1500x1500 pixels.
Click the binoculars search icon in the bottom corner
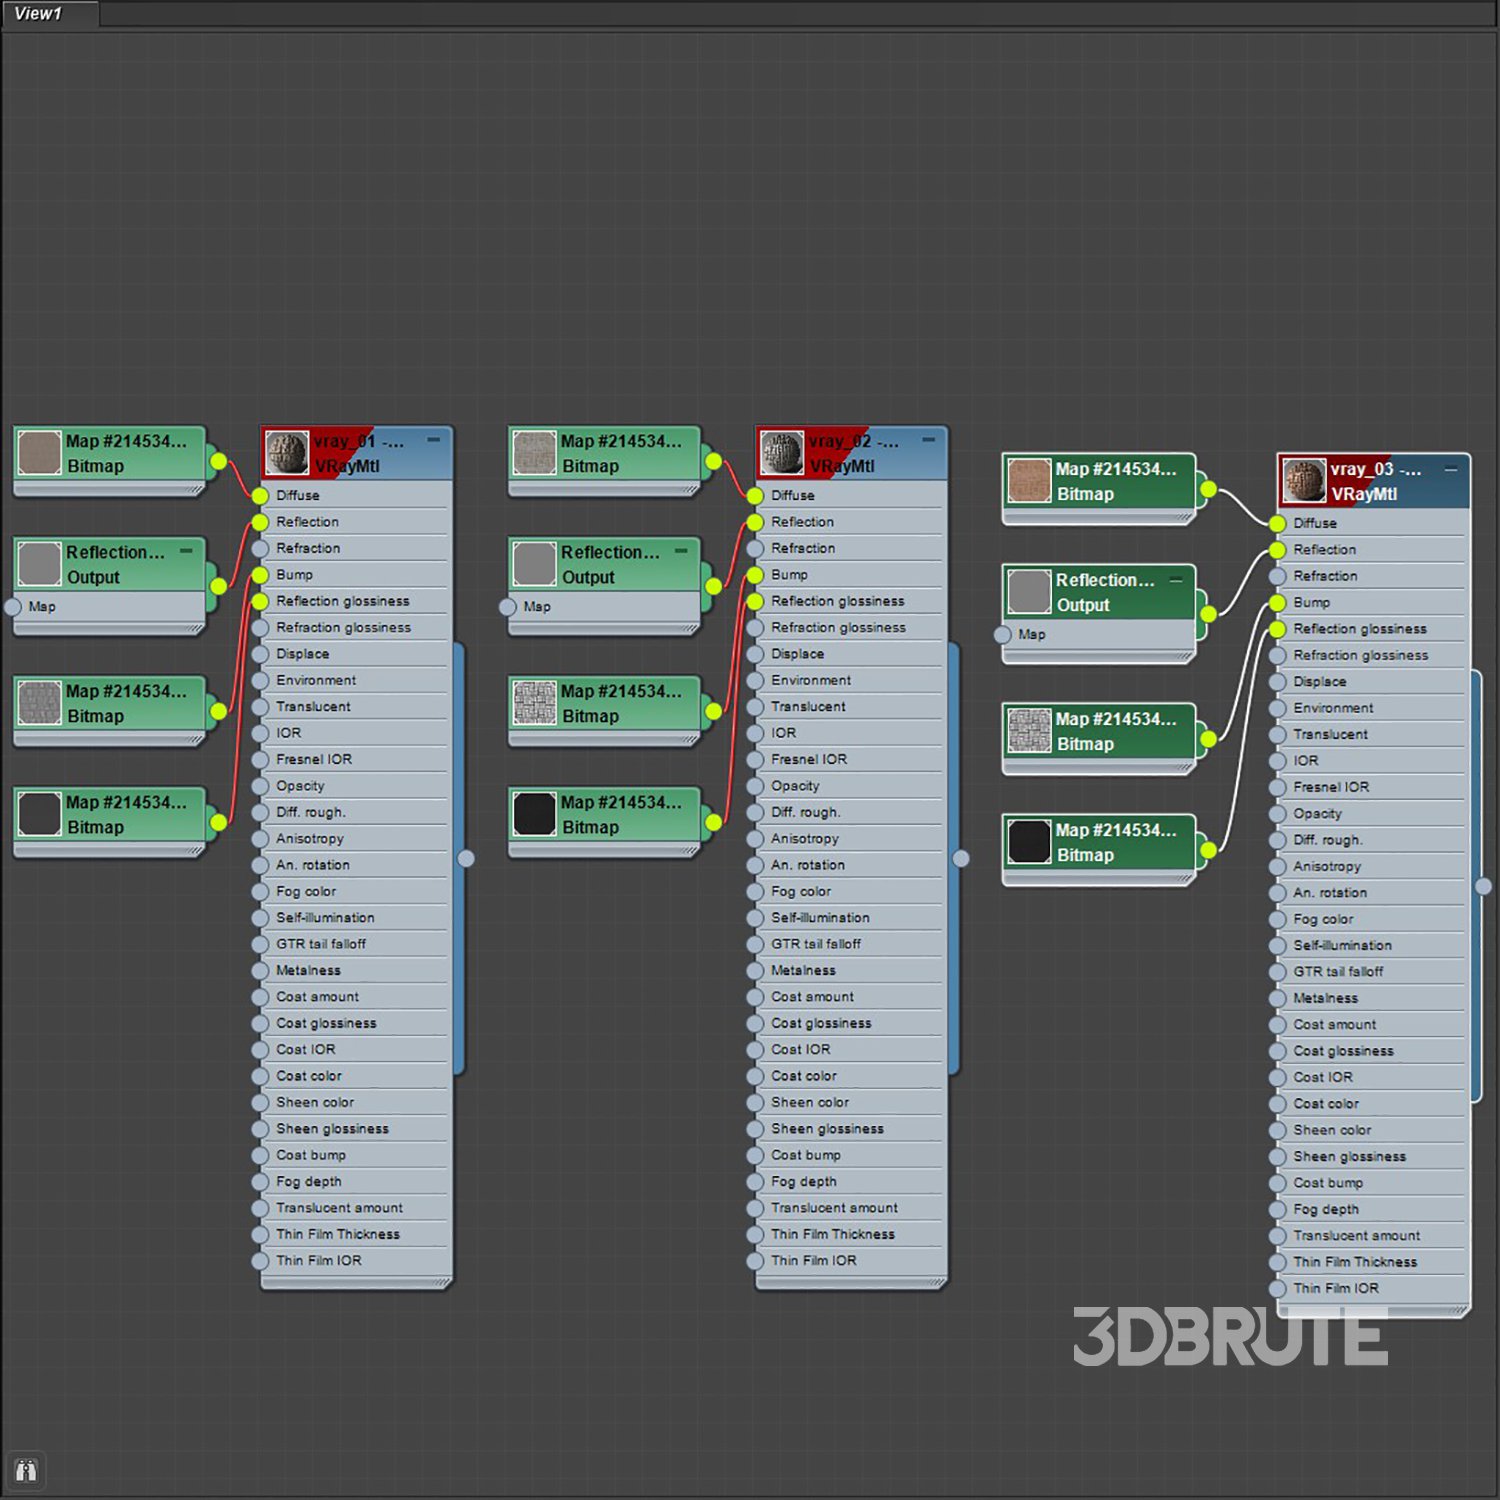26,1470
